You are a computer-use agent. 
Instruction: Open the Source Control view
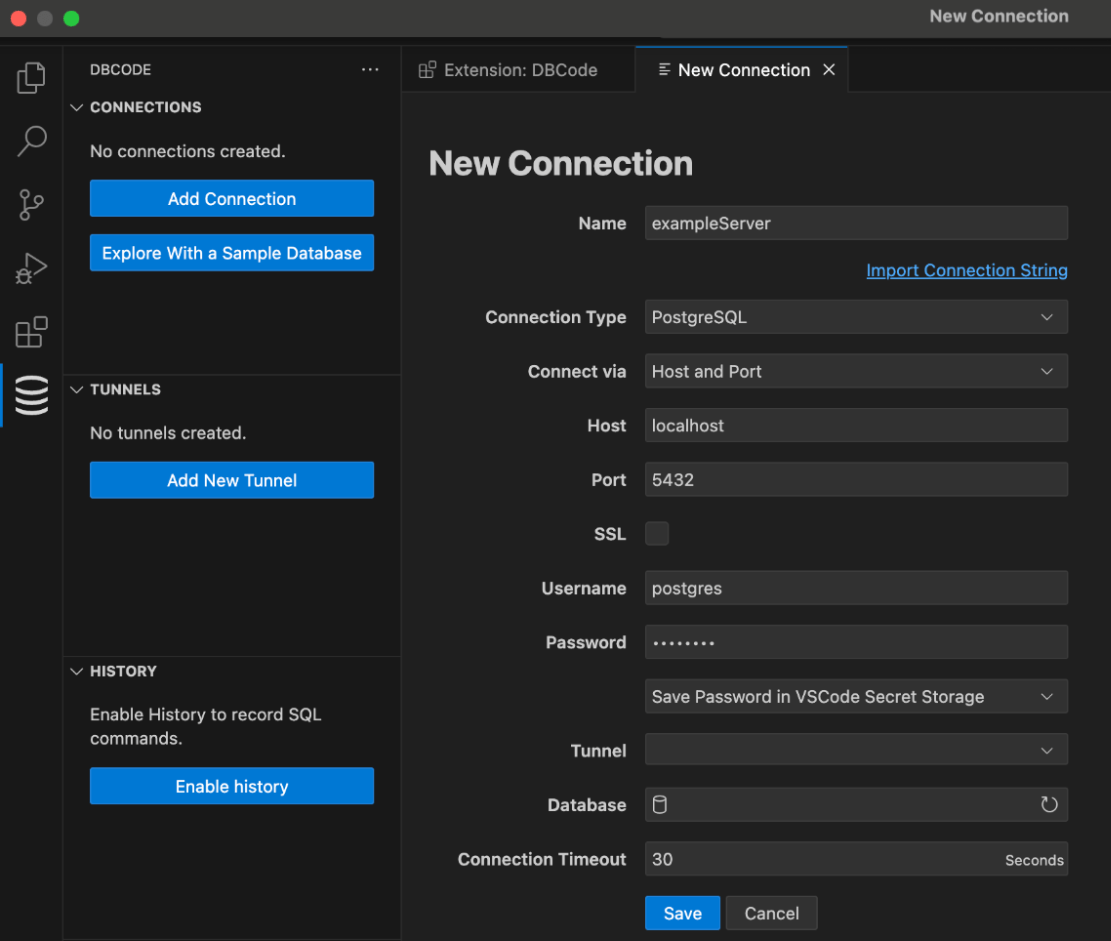point(31,204)
